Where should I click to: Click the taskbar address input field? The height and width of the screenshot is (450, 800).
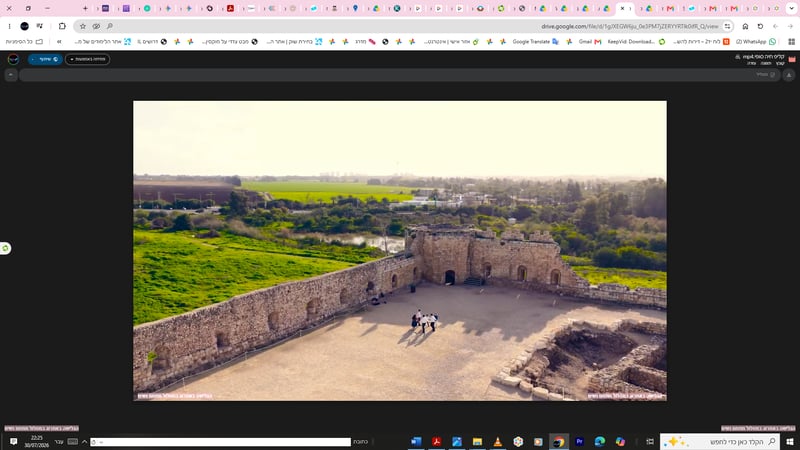pyautogui.click(x=221, y=442)
